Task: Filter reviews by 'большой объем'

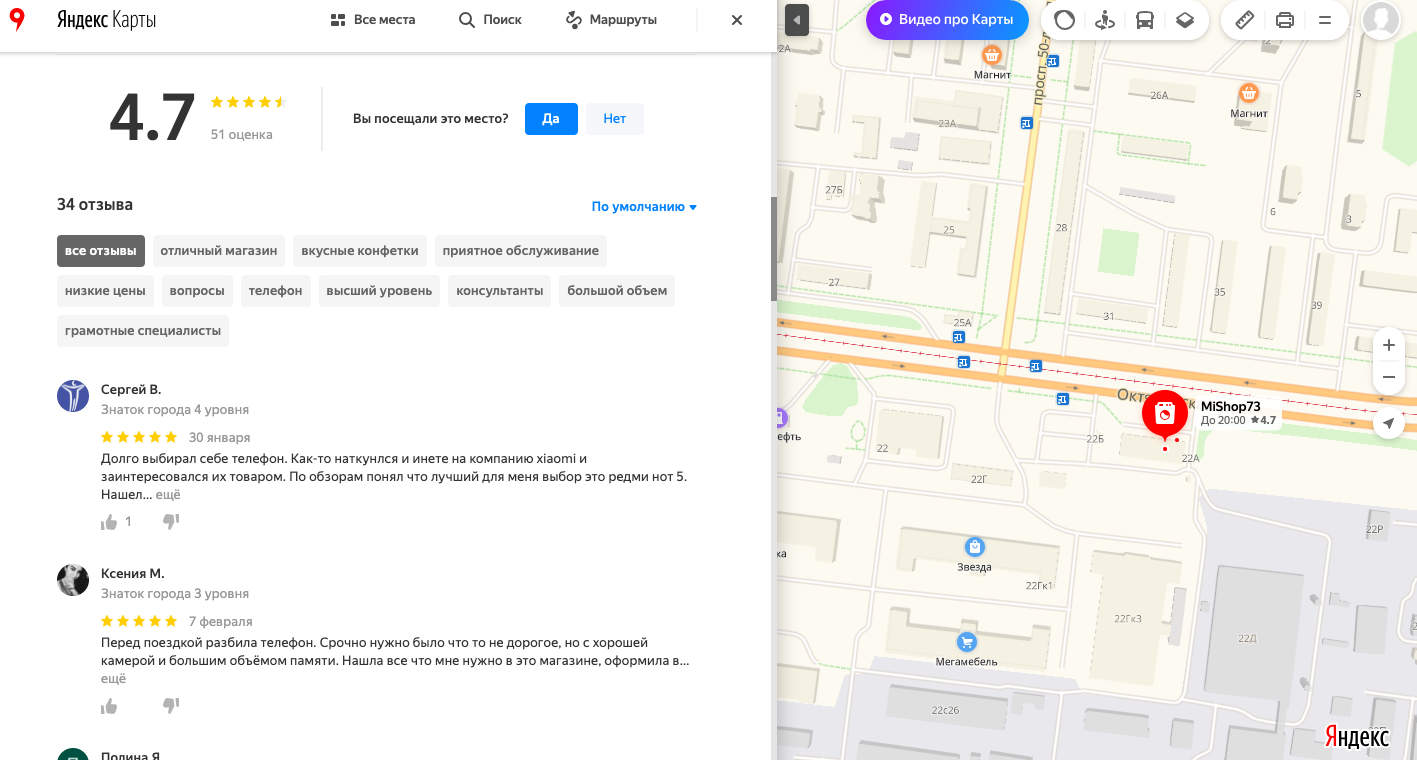Action: pos(617,291)
